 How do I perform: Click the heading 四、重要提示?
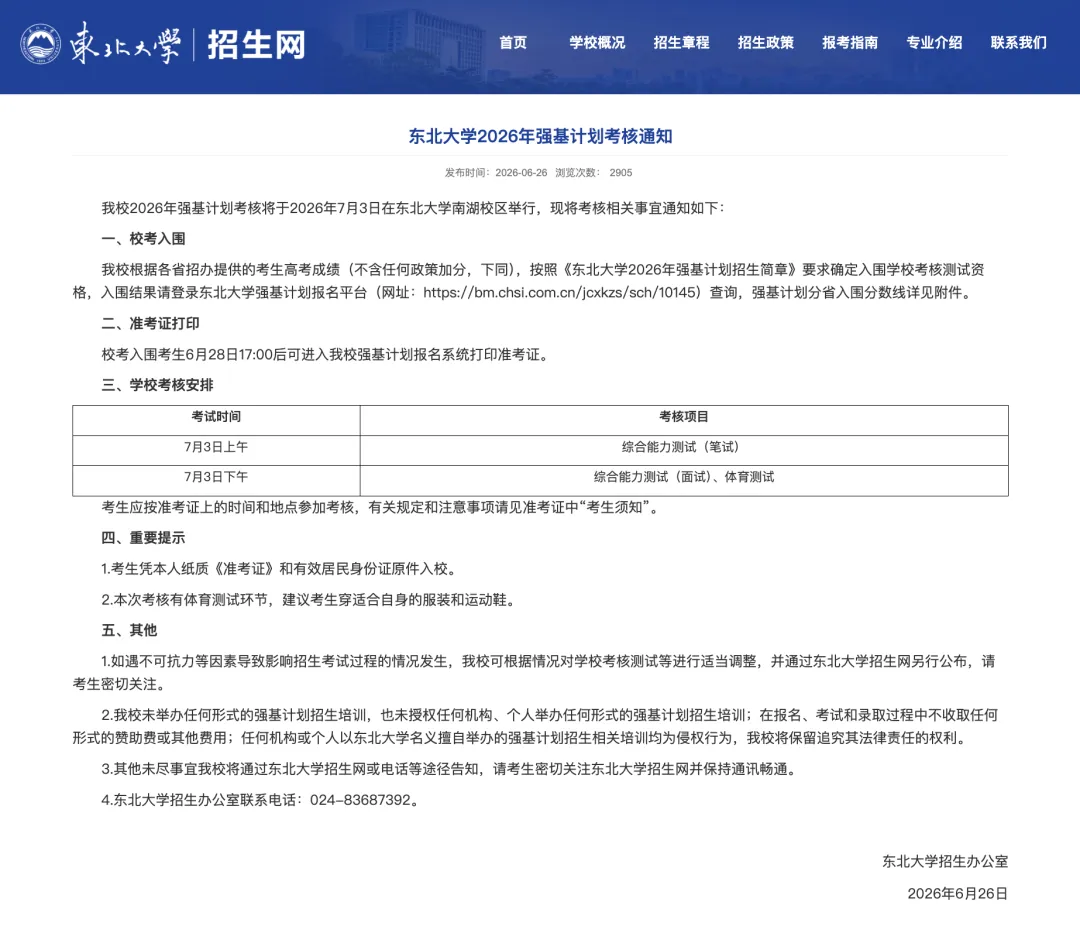click(143, 538)
